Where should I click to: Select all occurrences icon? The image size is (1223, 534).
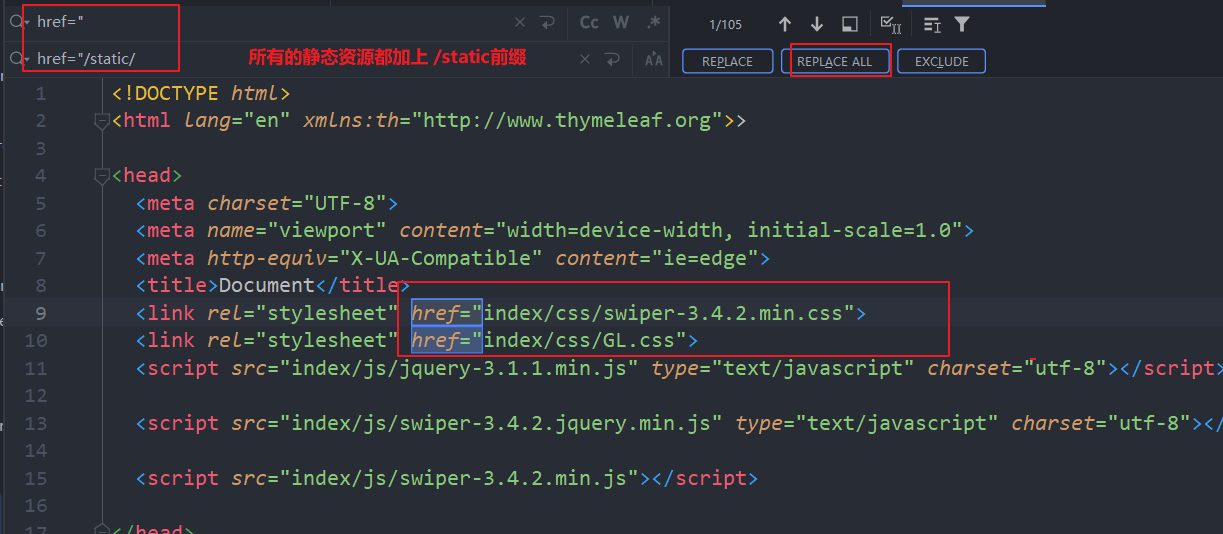[x=890, y=24]
